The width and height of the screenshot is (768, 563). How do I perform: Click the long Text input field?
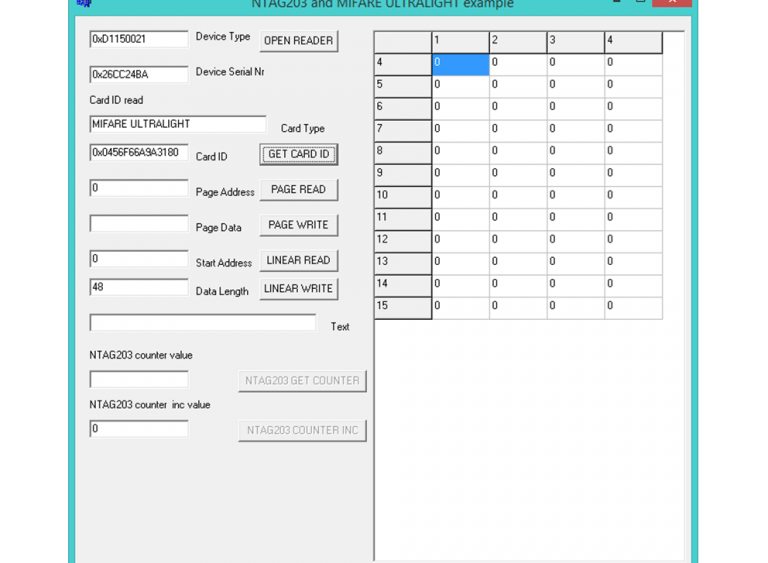[x=203, y=322]
